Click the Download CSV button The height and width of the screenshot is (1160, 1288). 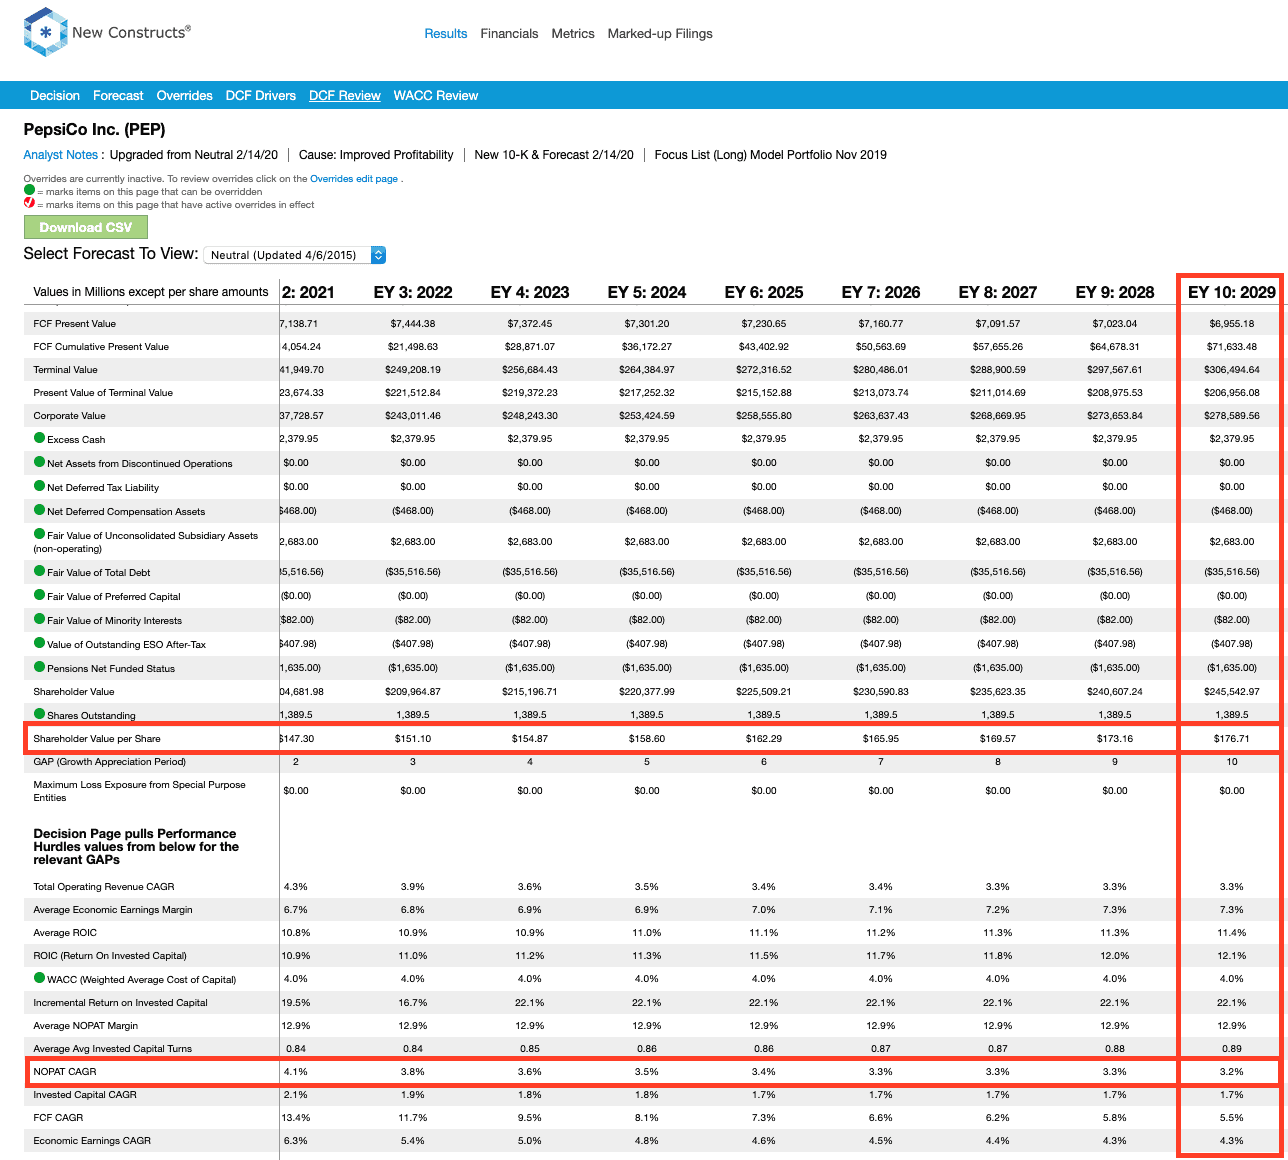86,227
